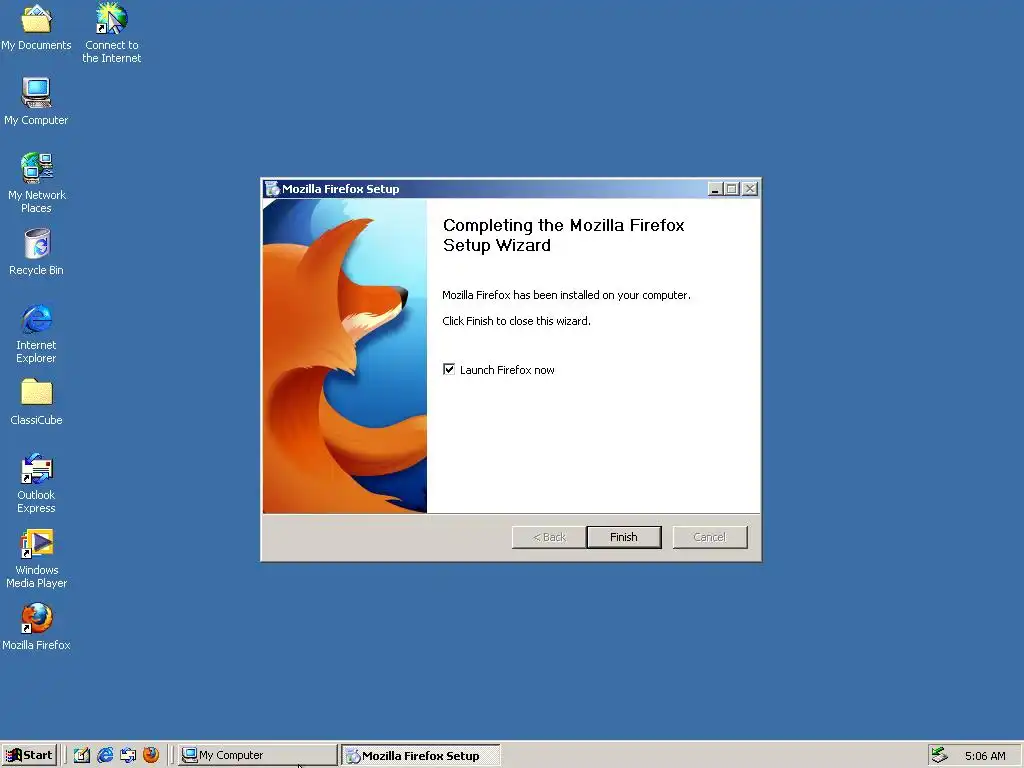The height and width of the screenshot is (768, 1024).
Task: Launch Internet Explorer from quick launch bar
Action: [x=104, y=755]
